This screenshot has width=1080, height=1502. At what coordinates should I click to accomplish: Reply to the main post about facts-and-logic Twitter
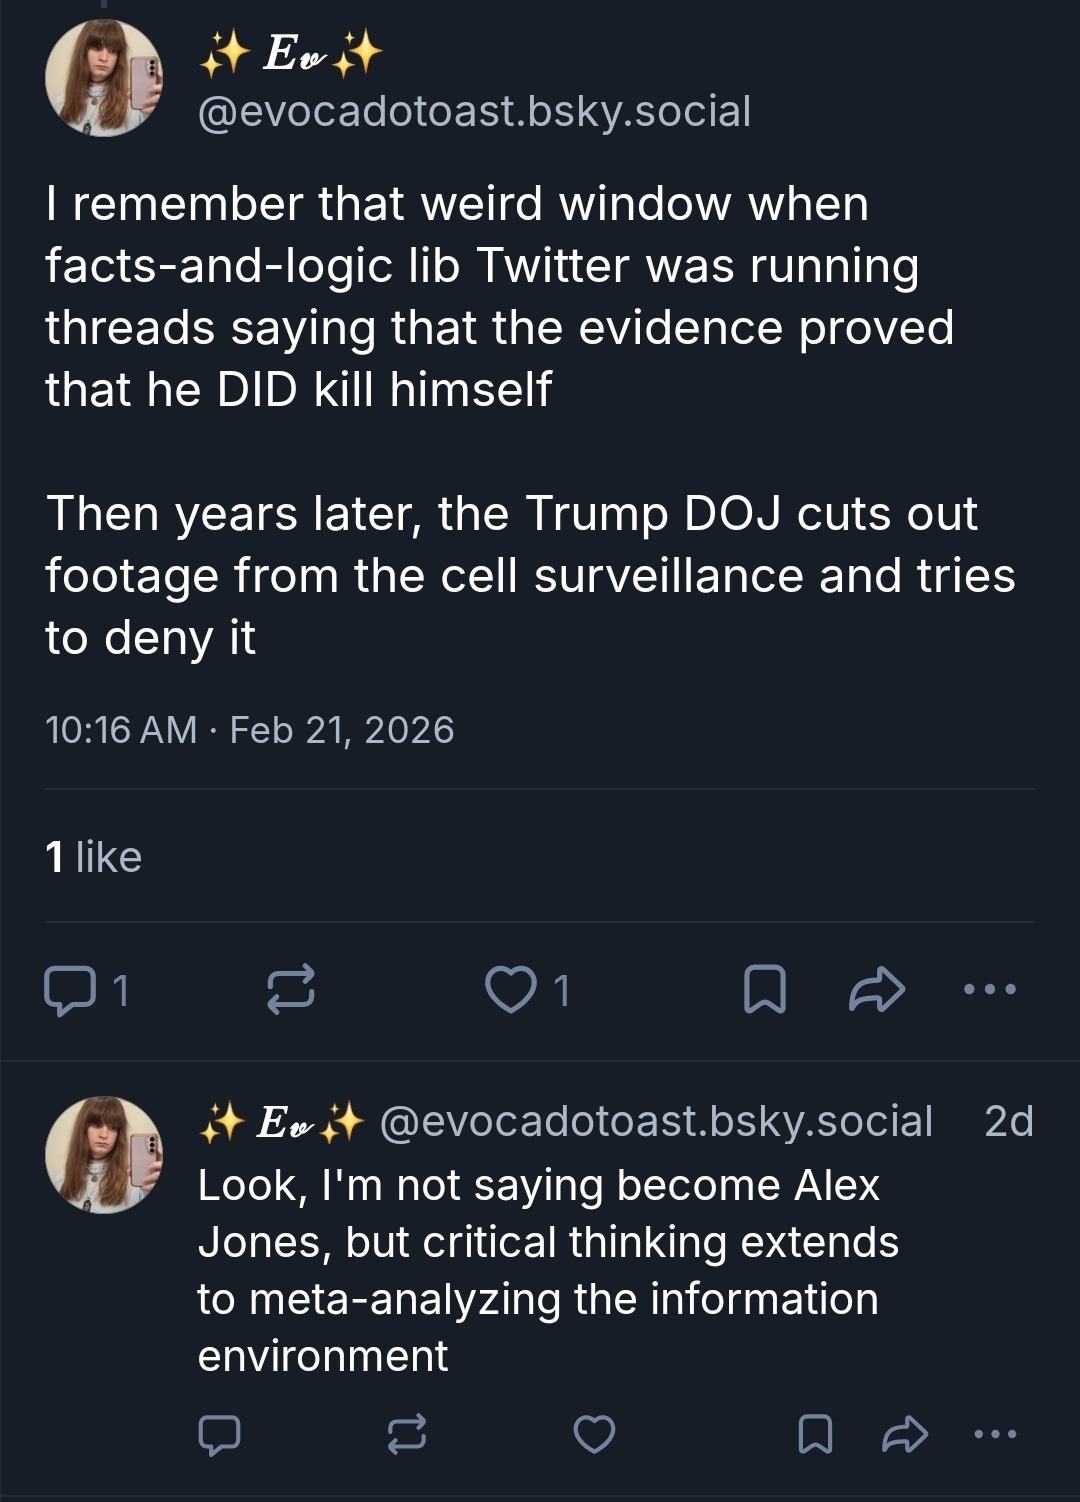click(70, 990)
